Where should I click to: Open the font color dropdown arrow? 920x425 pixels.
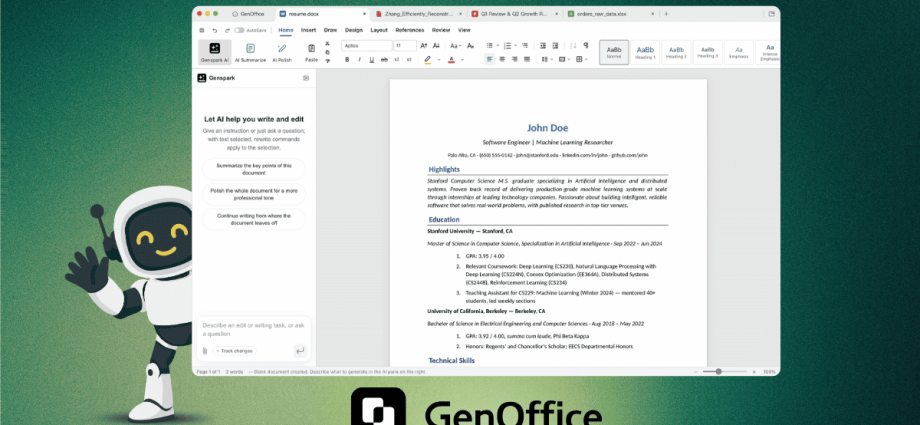(462, 59)
